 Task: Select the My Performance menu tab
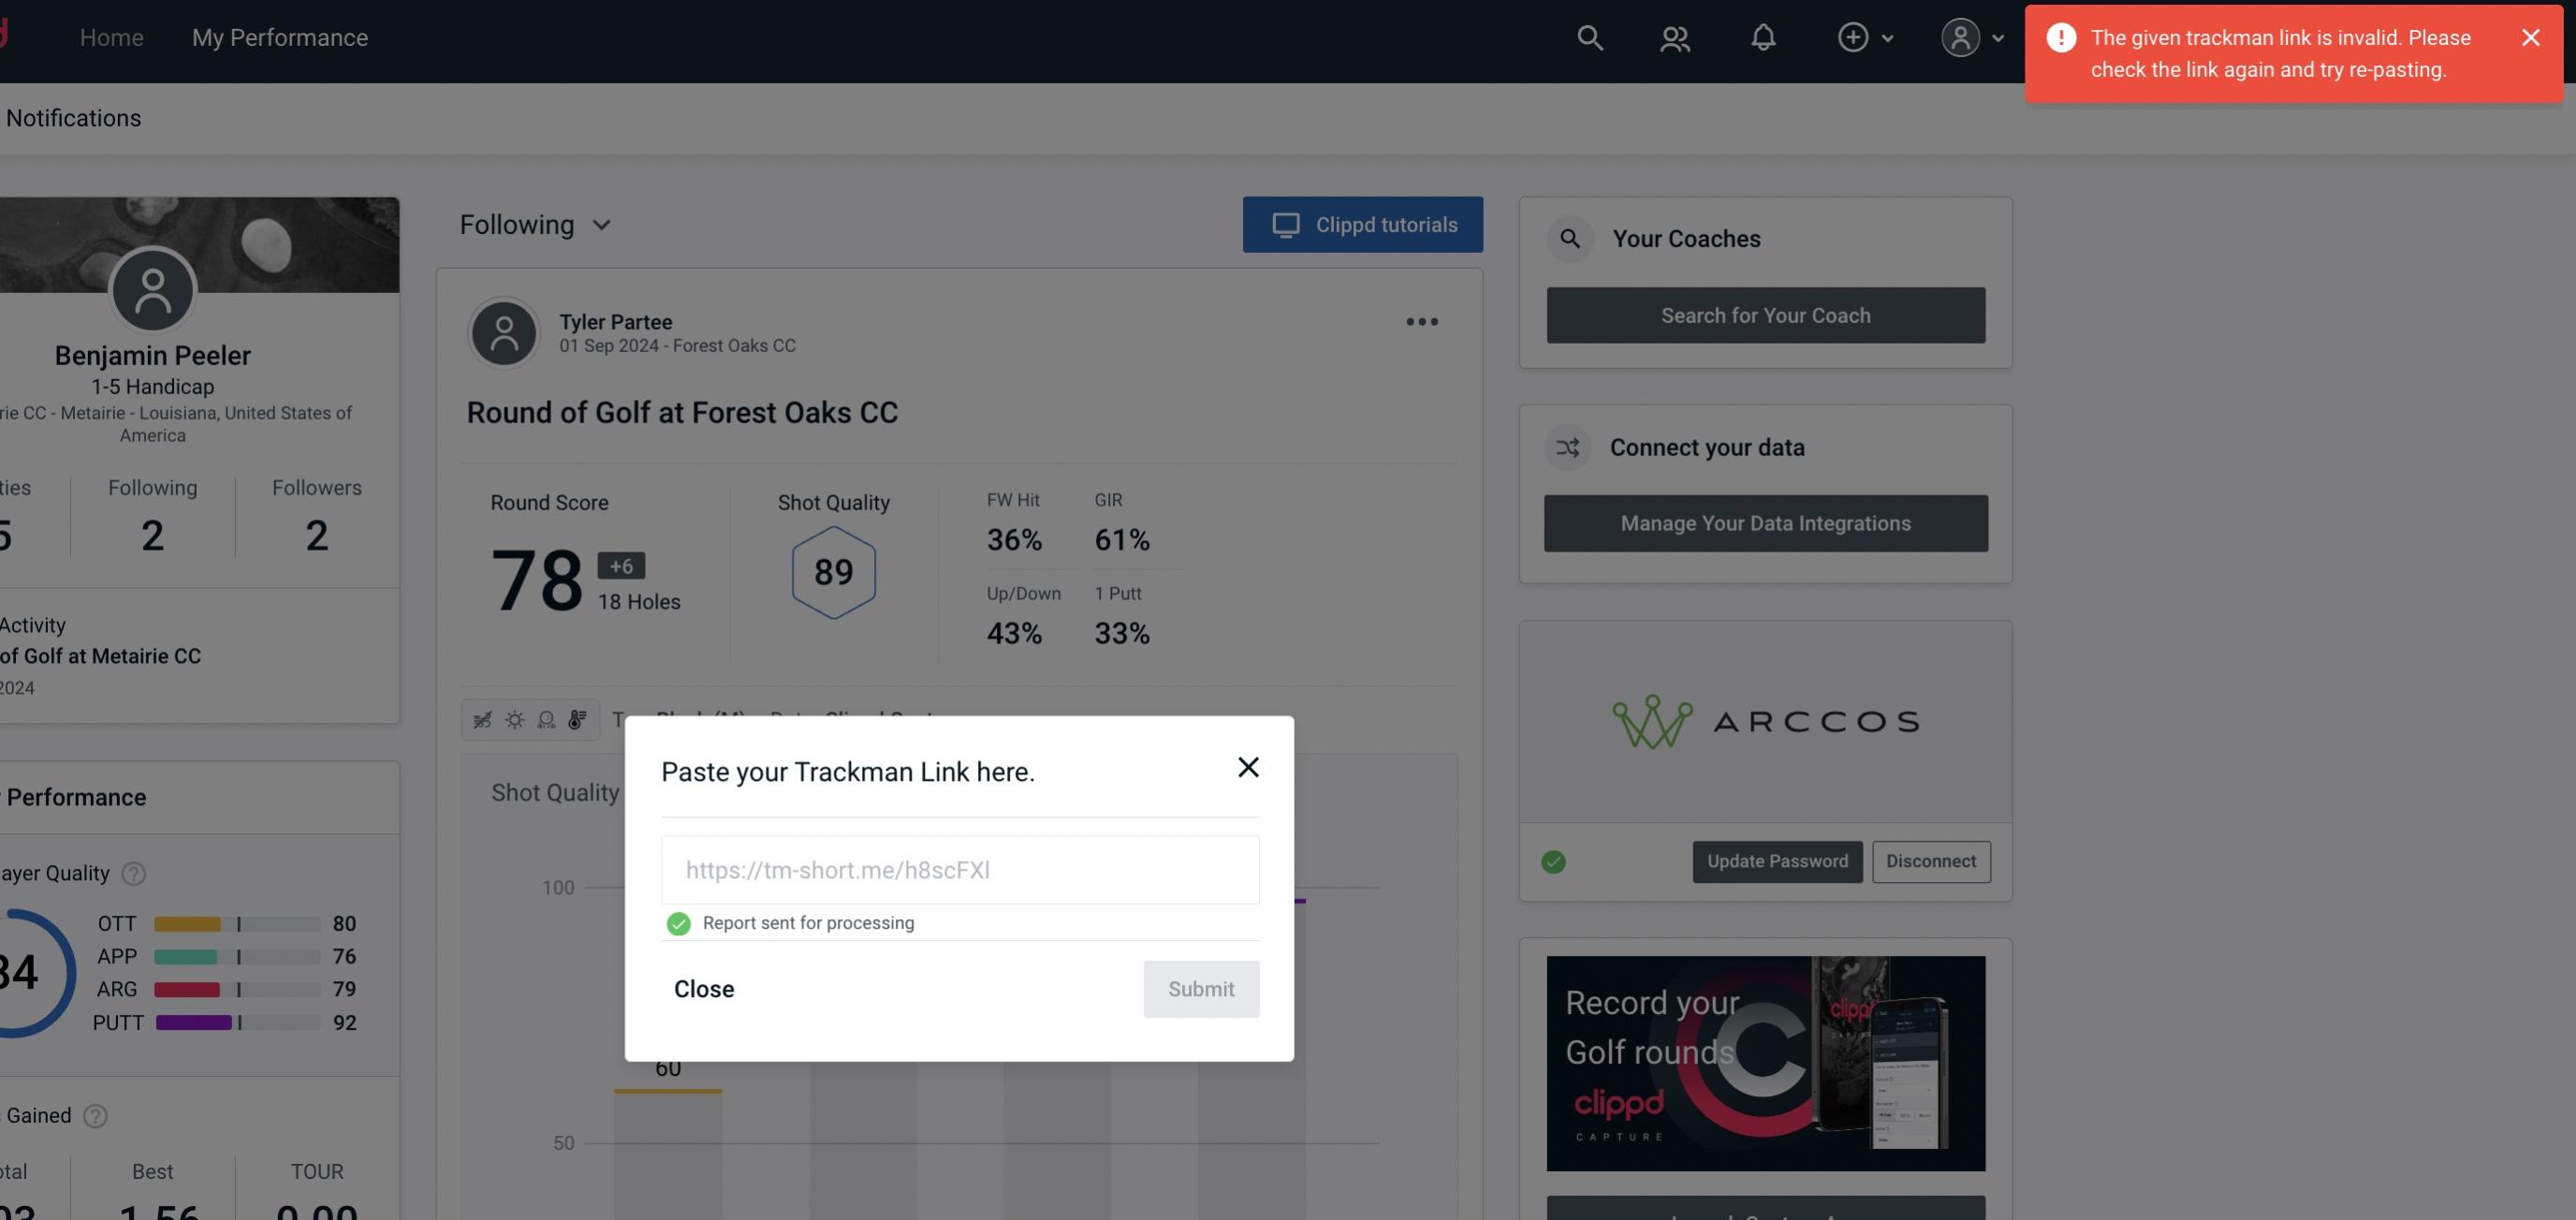click(279, 37)
